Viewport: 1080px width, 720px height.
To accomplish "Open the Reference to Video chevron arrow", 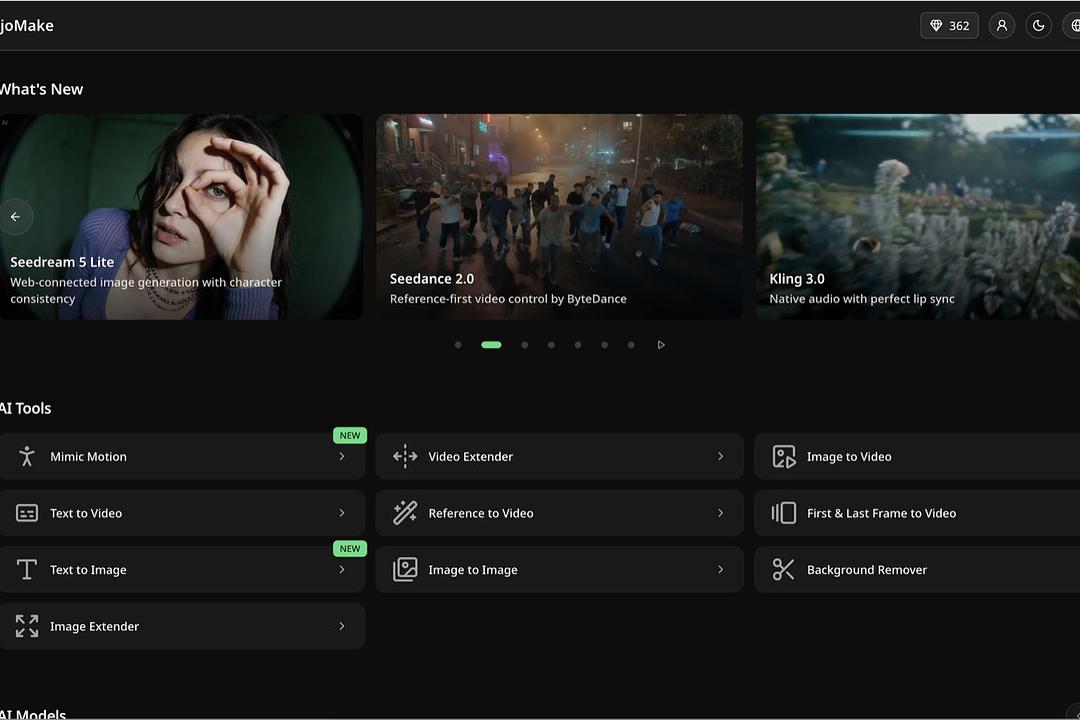I will (x=720, y=513).
